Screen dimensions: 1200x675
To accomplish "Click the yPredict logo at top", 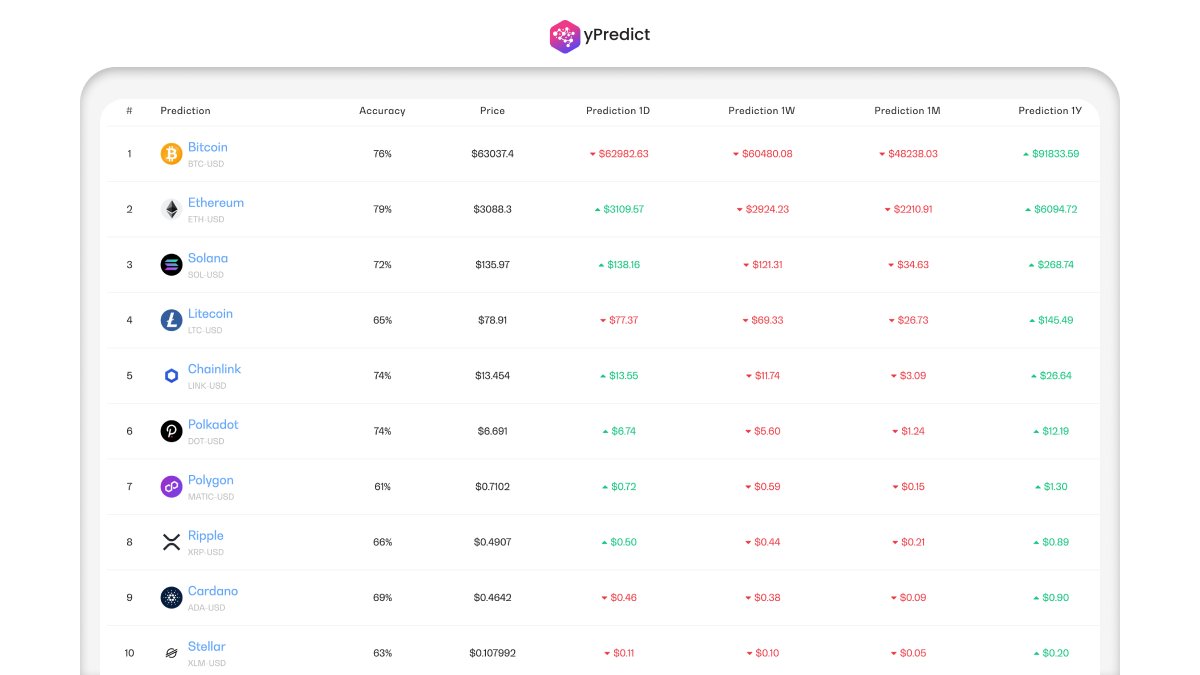I will pyautogui.click(x=600, y=36).
